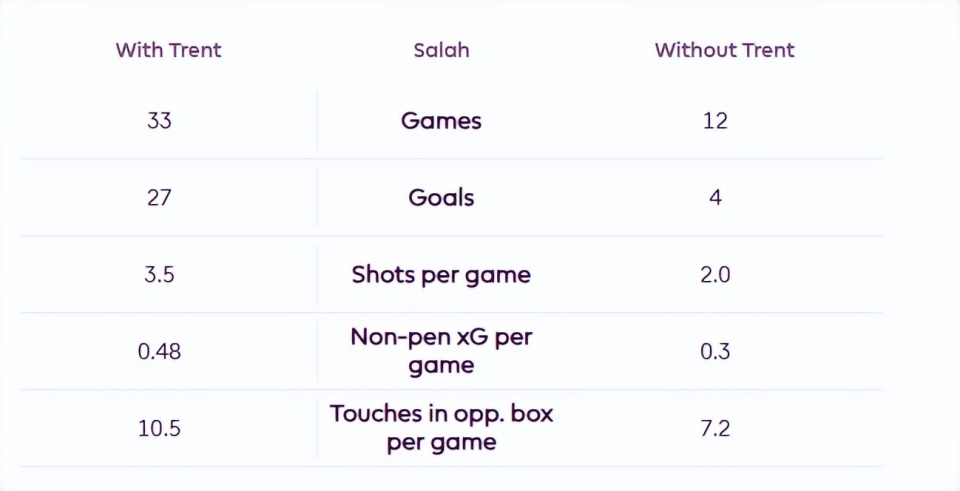Click the value 4 goals without Trent
960x491 pixels.
[715, 198]
